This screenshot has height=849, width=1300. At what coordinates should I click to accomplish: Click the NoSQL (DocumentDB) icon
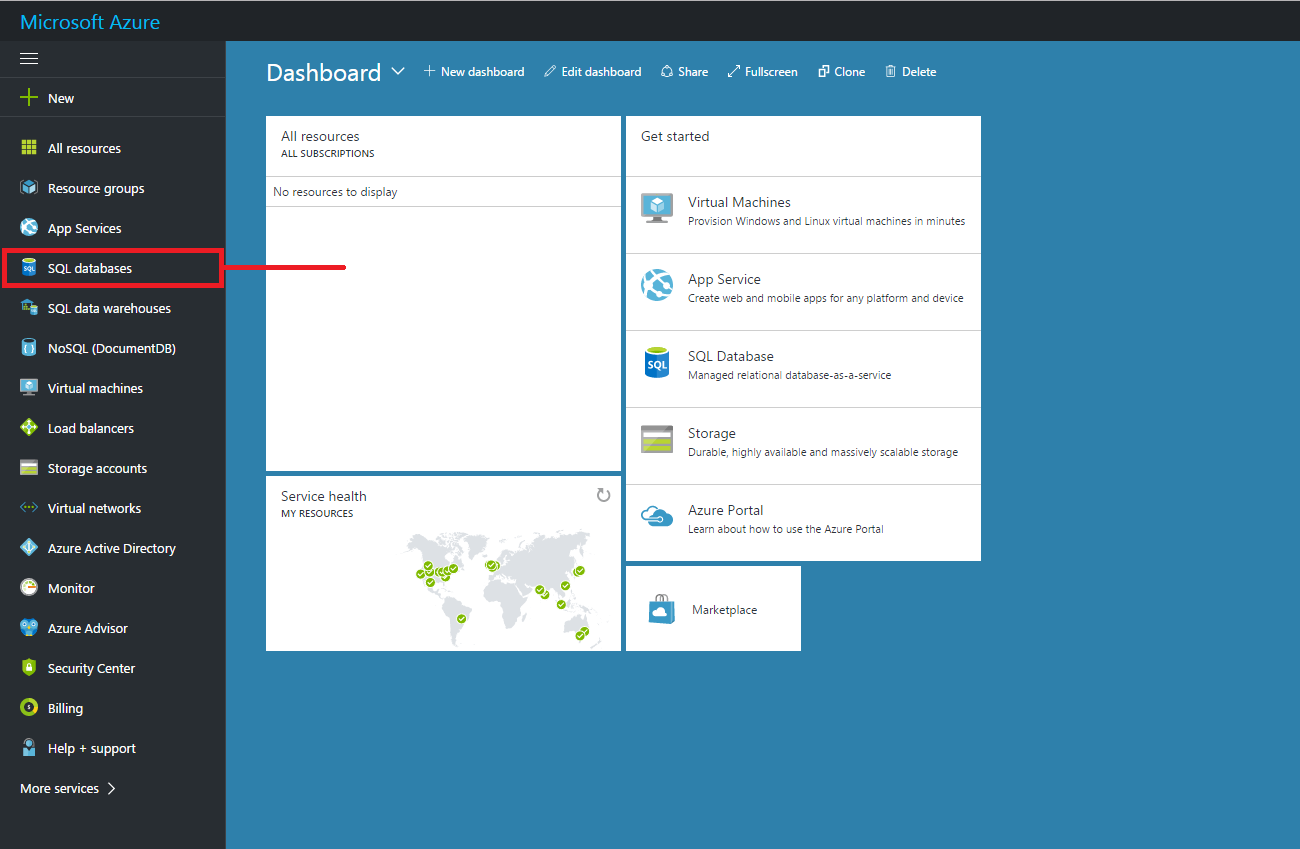[x=29, y=348]
